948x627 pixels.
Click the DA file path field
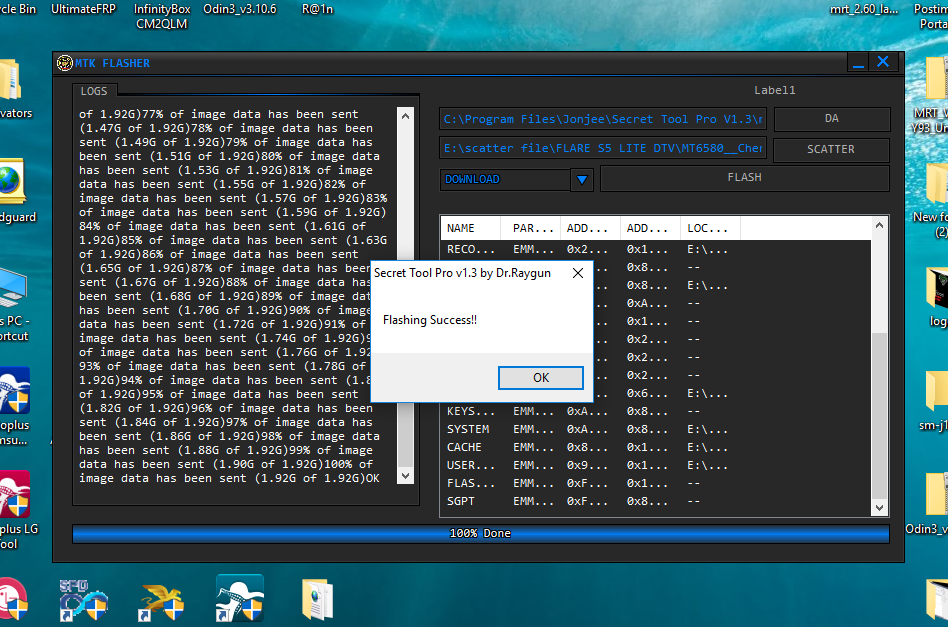[x=603, y=119]
